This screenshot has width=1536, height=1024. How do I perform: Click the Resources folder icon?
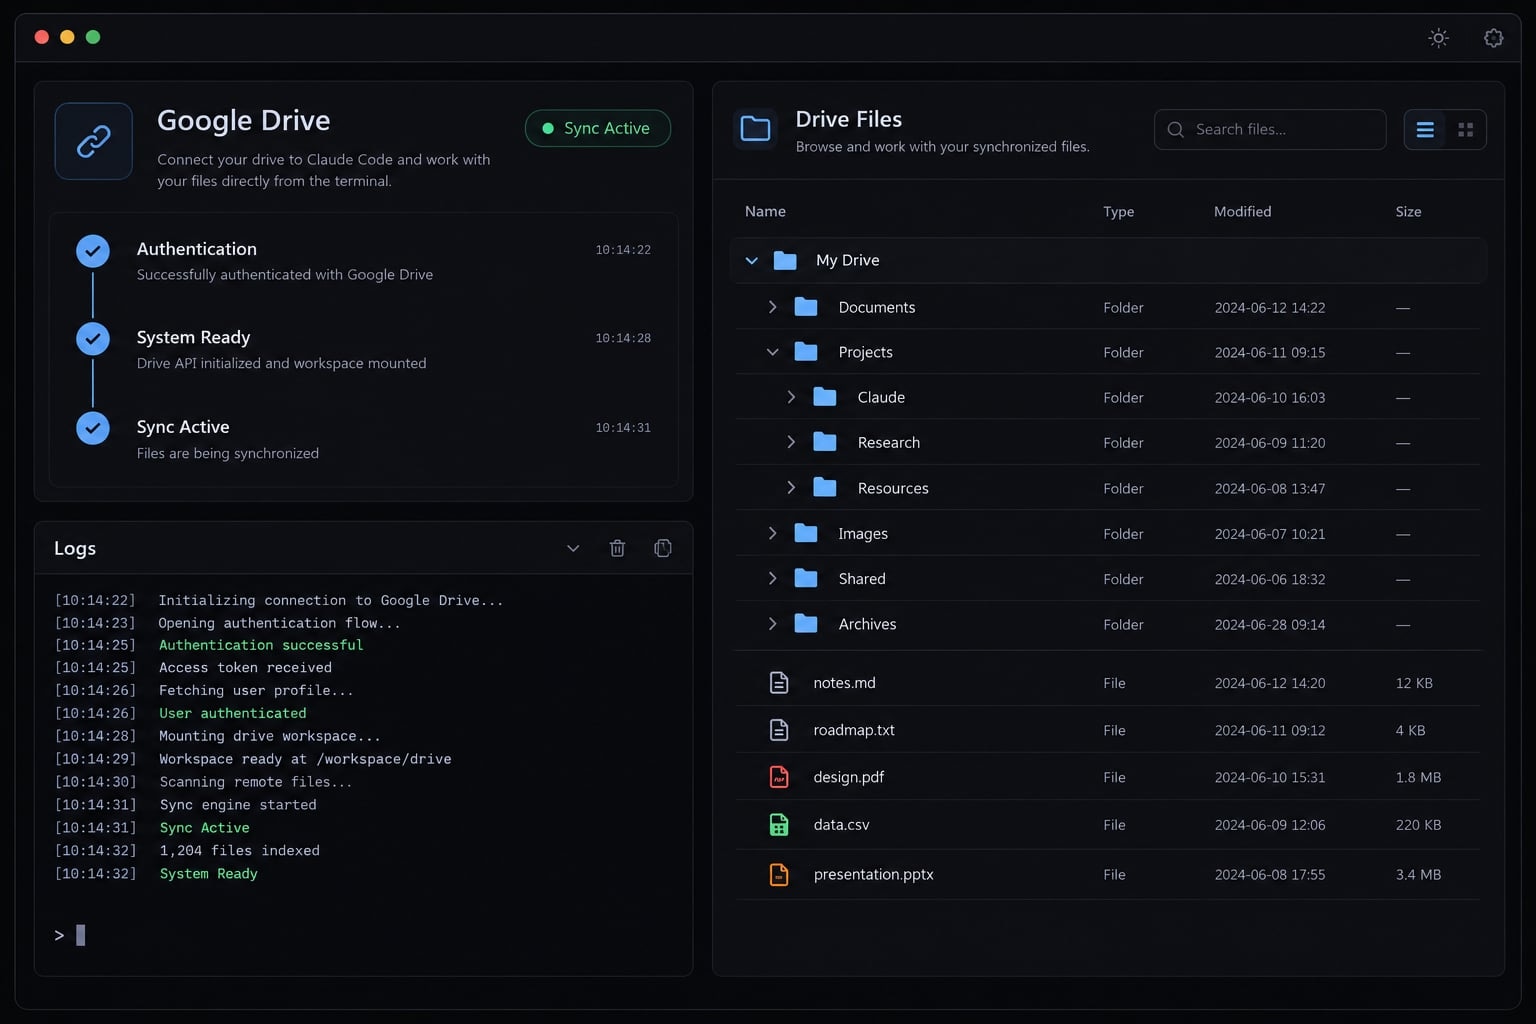(x=825, y=488)
